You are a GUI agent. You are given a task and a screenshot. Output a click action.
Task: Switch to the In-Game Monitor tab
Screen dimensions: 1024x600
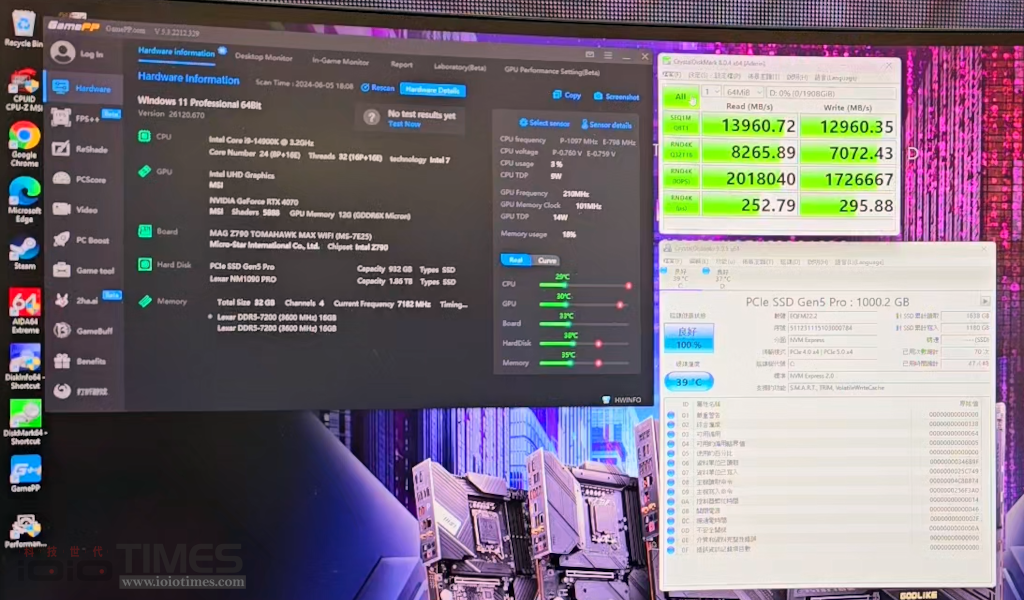(340, 61)
